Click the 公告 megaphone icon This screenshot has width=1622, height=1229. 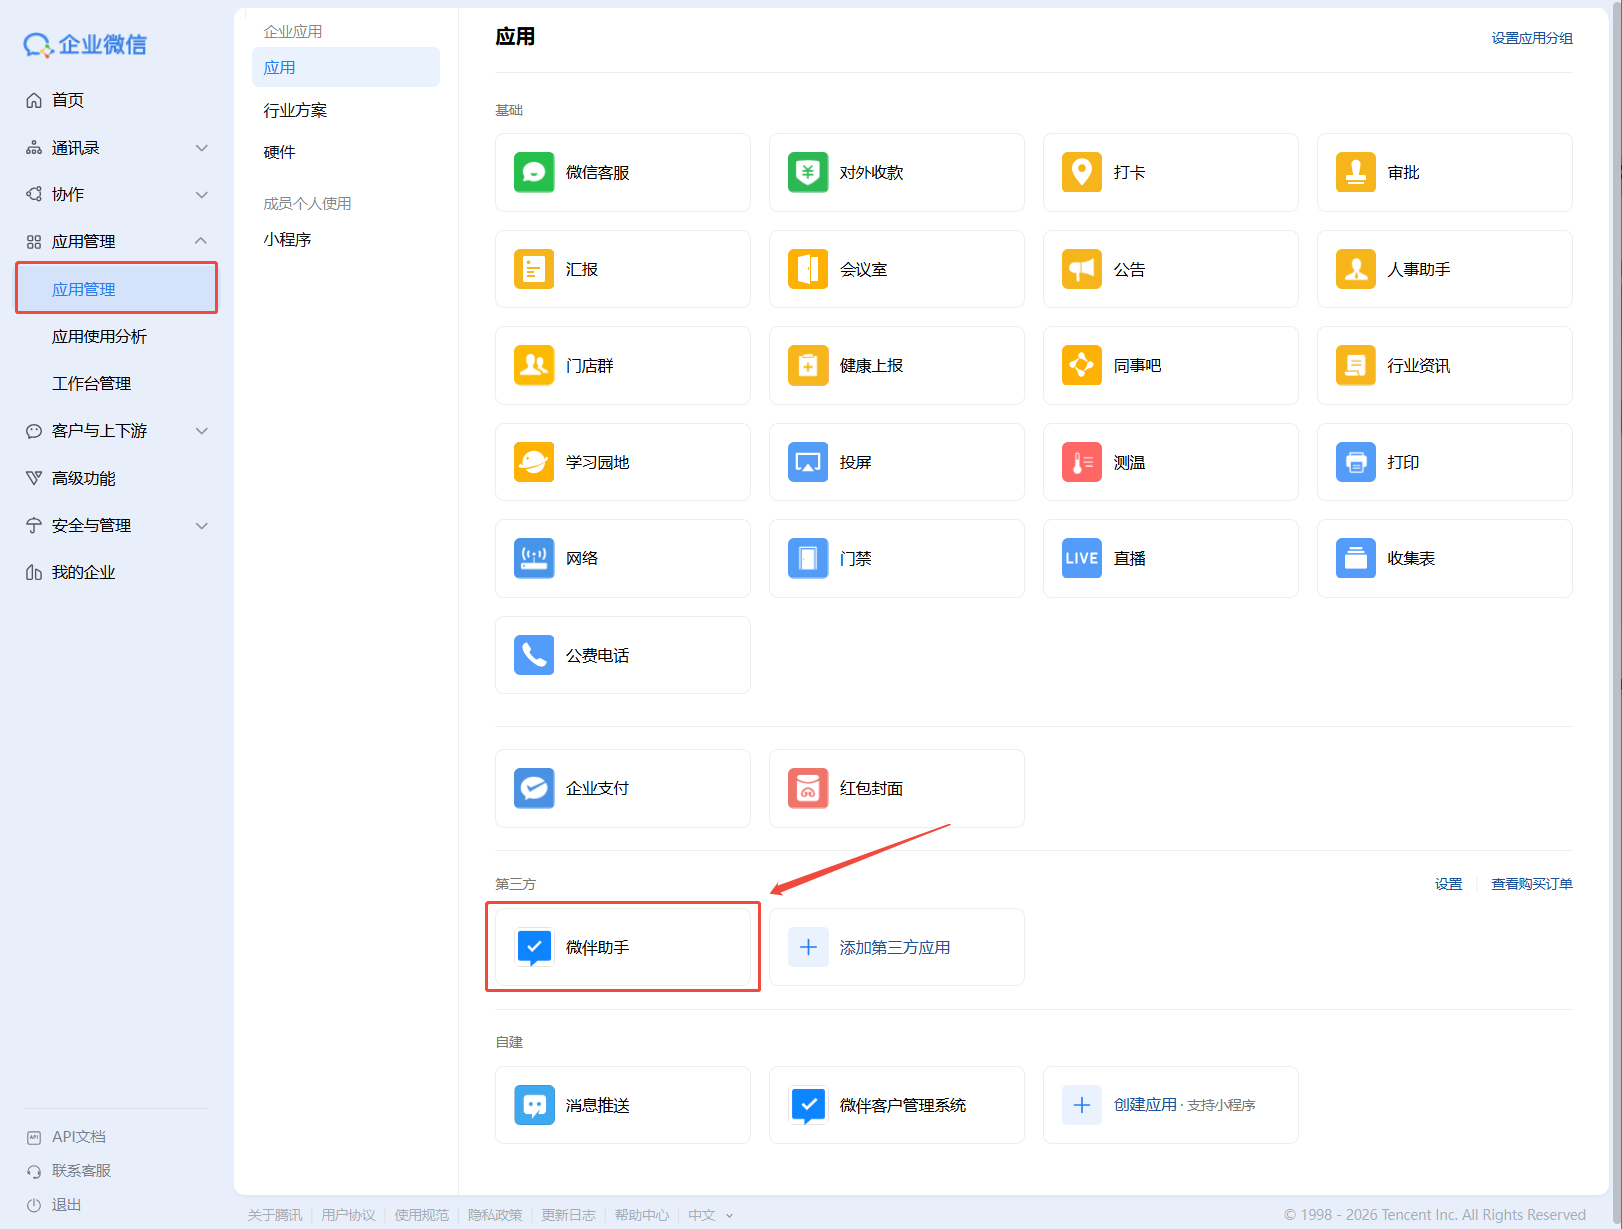click(x=1082, y=269)
